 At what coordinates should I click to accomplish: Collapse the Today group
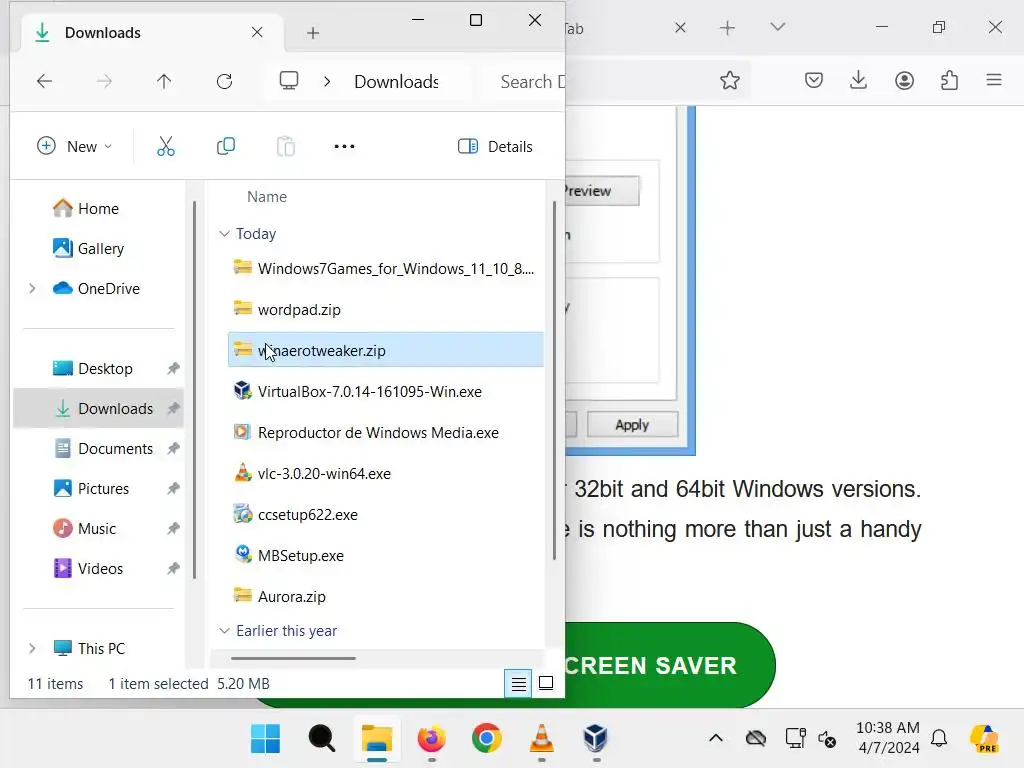point(224,234)
